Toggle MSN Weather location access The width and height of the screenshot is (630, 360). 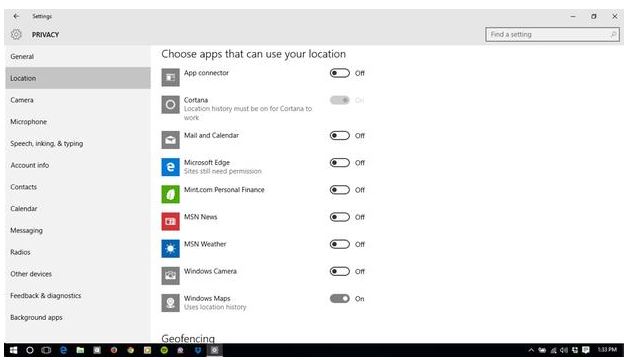(340, 244)
